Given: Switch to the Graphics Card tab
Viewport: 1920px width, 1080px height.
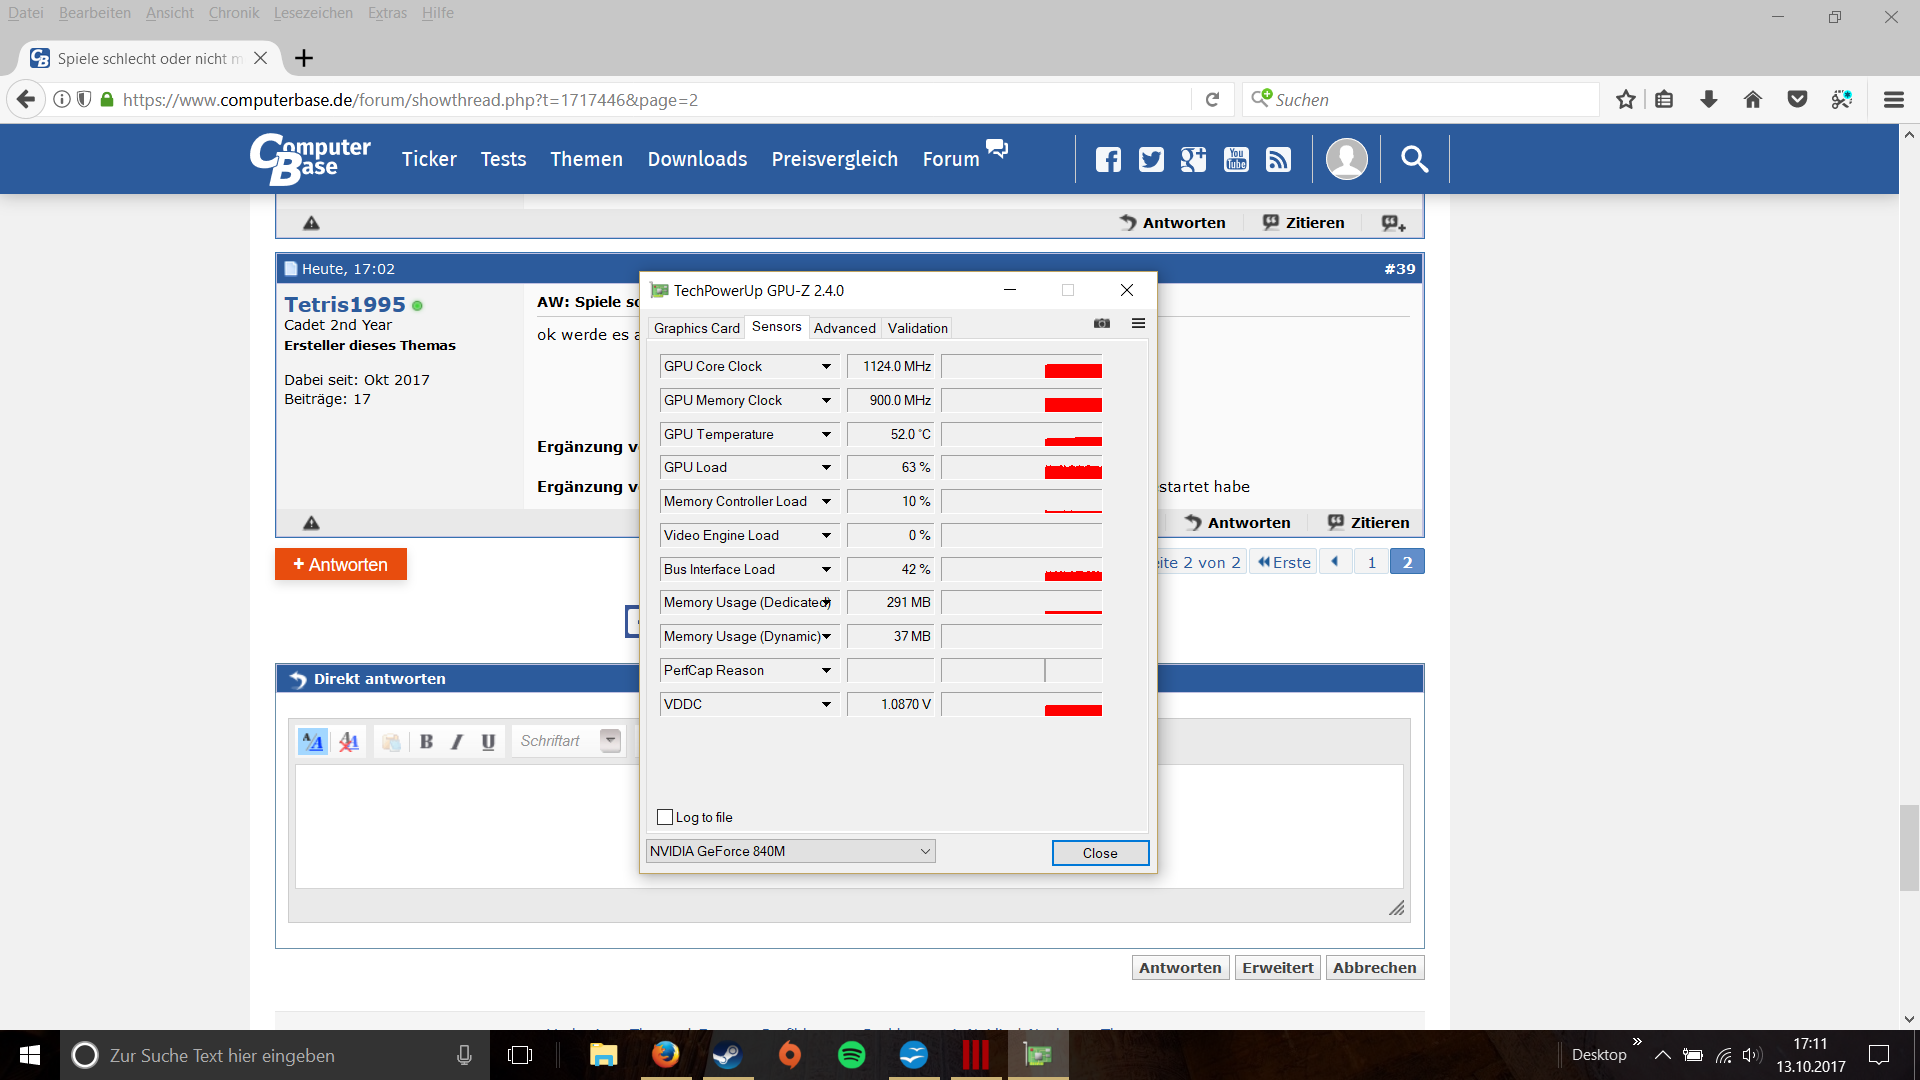Looking at the screenshot, I should click(696, 328).
